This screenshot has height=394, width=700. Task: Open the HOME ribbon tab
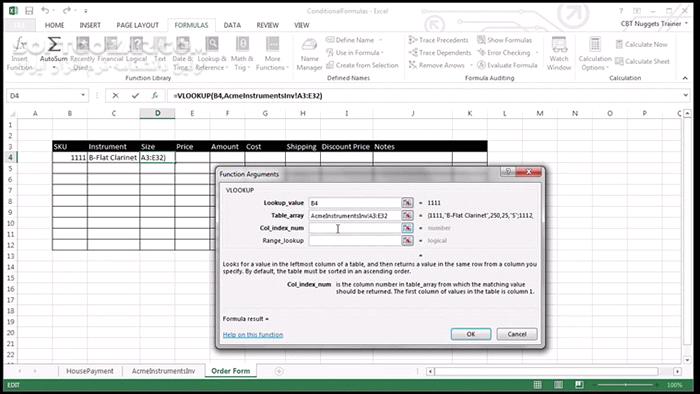pos(54,25)
